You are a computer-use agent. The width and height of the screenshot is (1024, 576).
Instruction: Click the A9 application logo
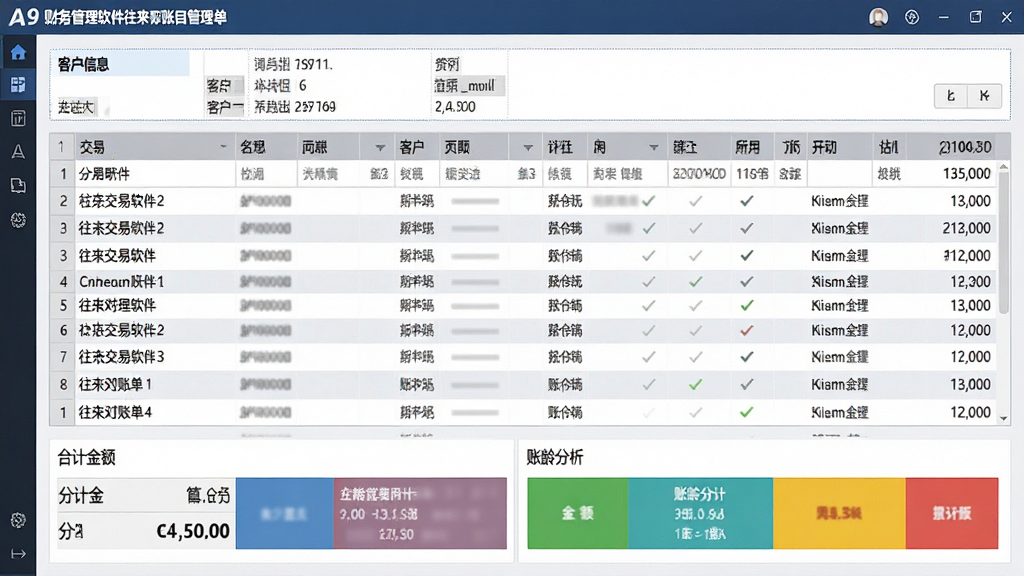point(24,16)
